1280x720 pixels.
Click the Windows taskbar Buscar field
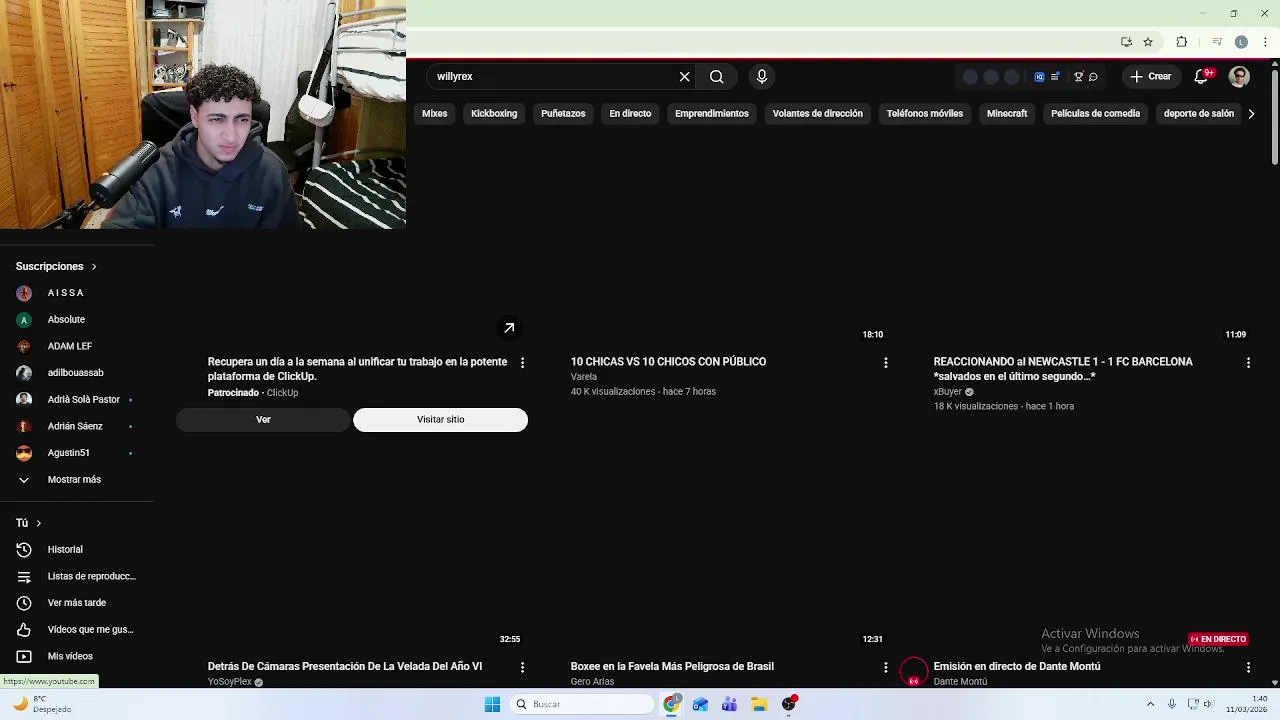pos(582,704)
